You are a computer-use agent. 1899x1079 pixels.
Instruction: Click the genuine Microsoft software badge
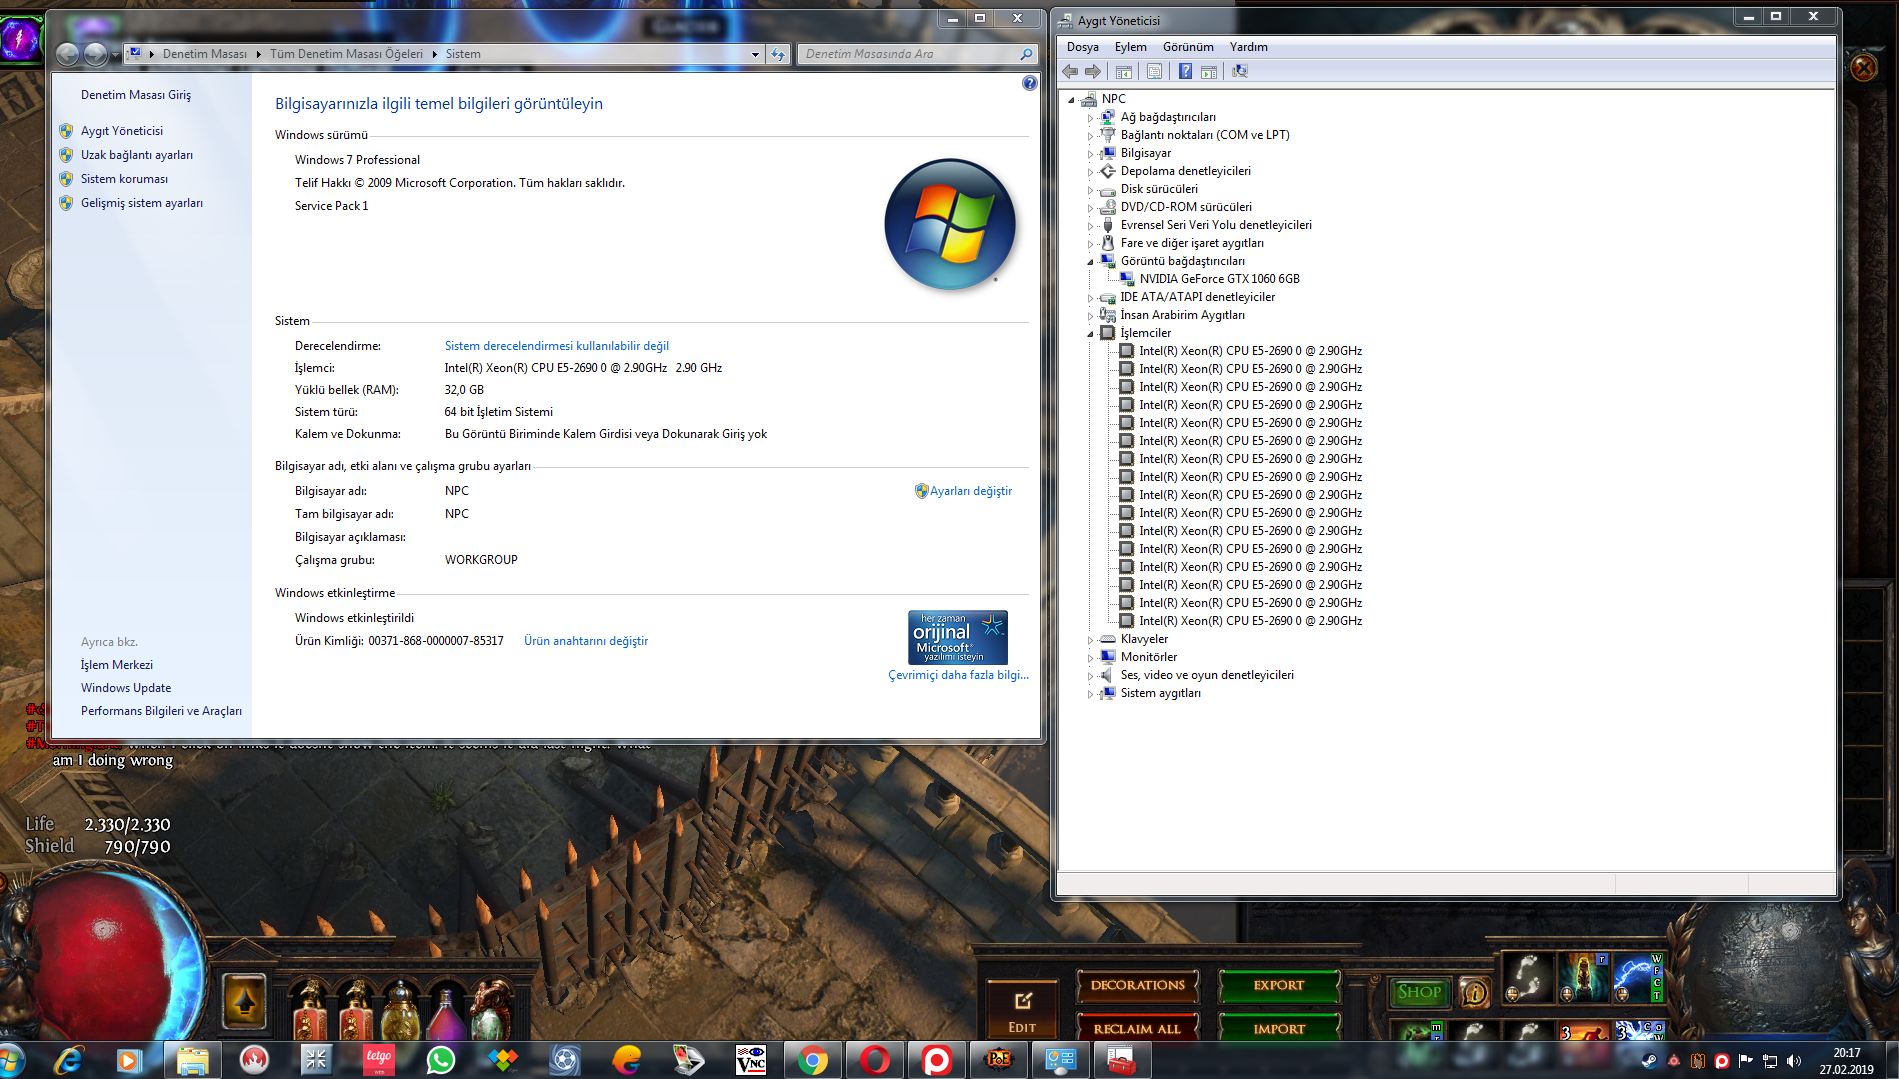(958, 637)
